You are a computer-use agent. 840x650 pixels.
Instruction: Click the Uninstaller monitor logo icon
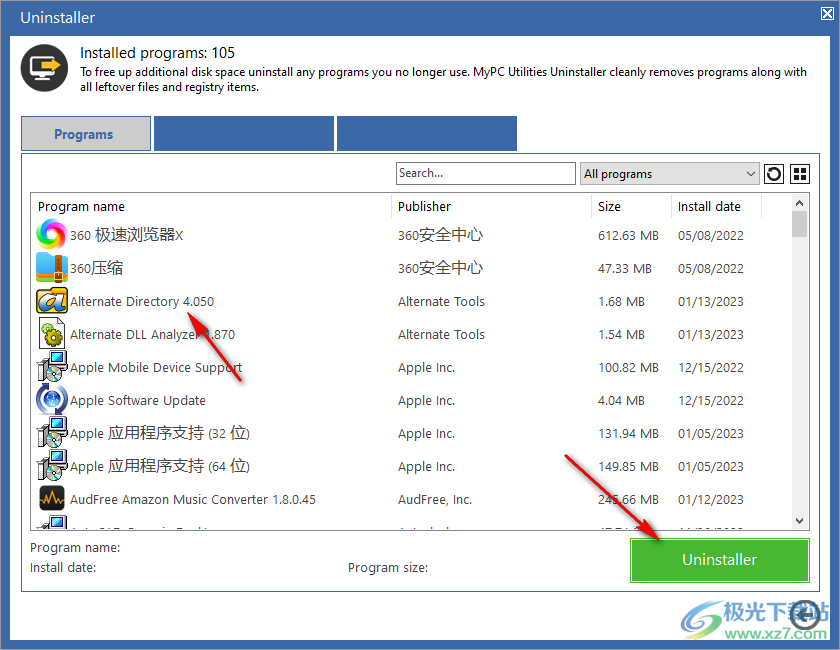[44, 68]
